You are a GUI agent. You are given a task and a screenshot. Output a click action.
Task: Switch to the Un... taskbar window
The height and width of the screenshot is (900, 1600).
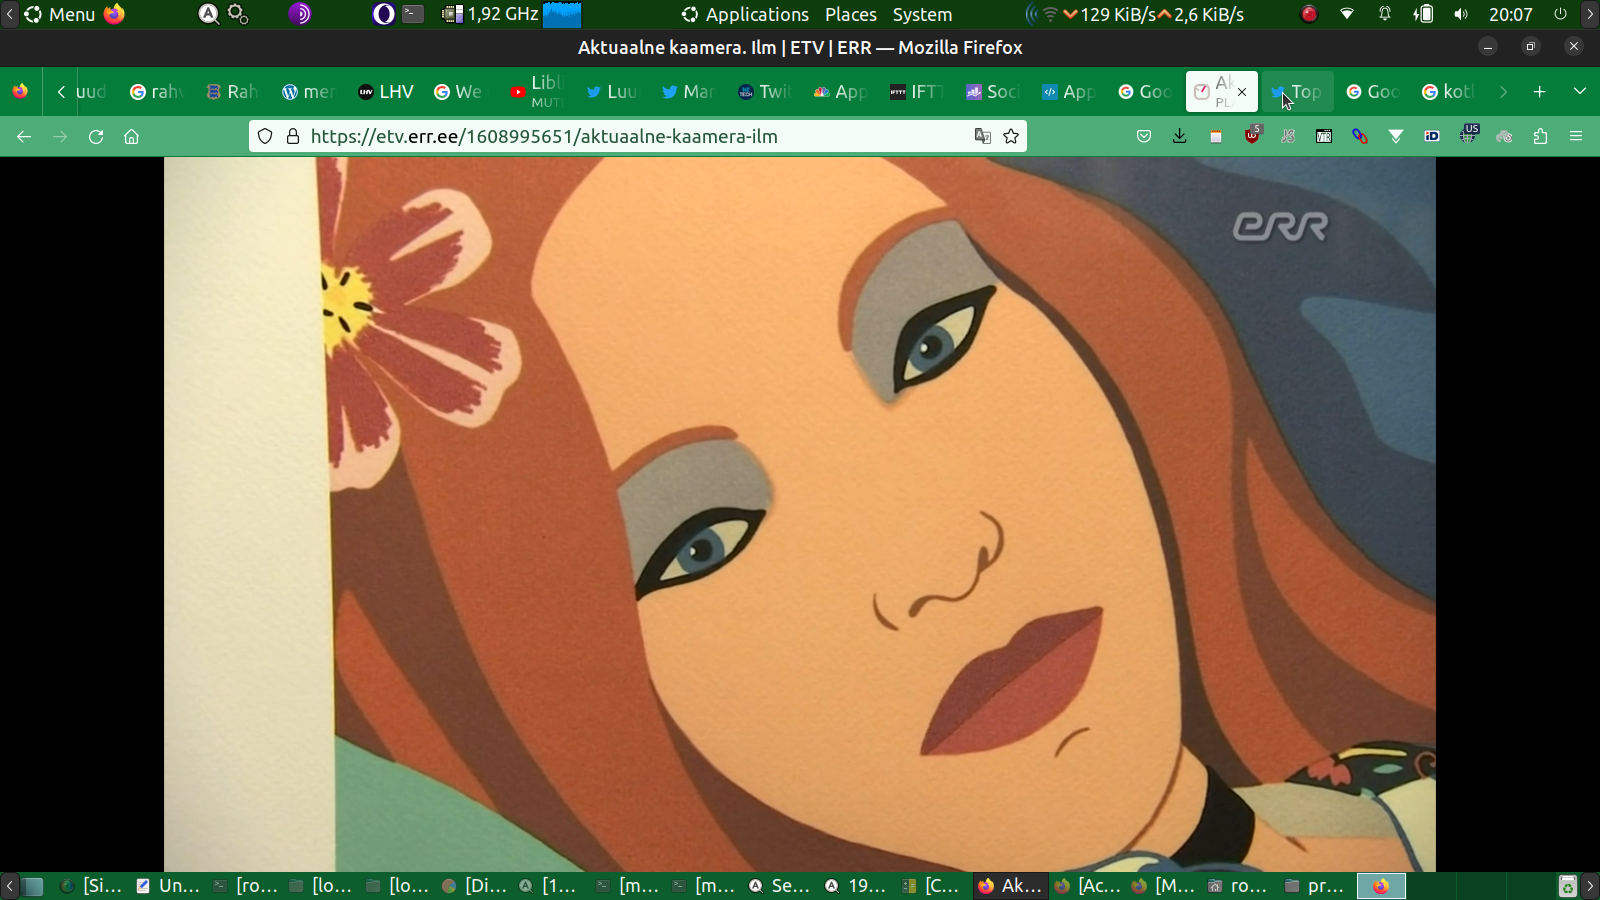168,886
